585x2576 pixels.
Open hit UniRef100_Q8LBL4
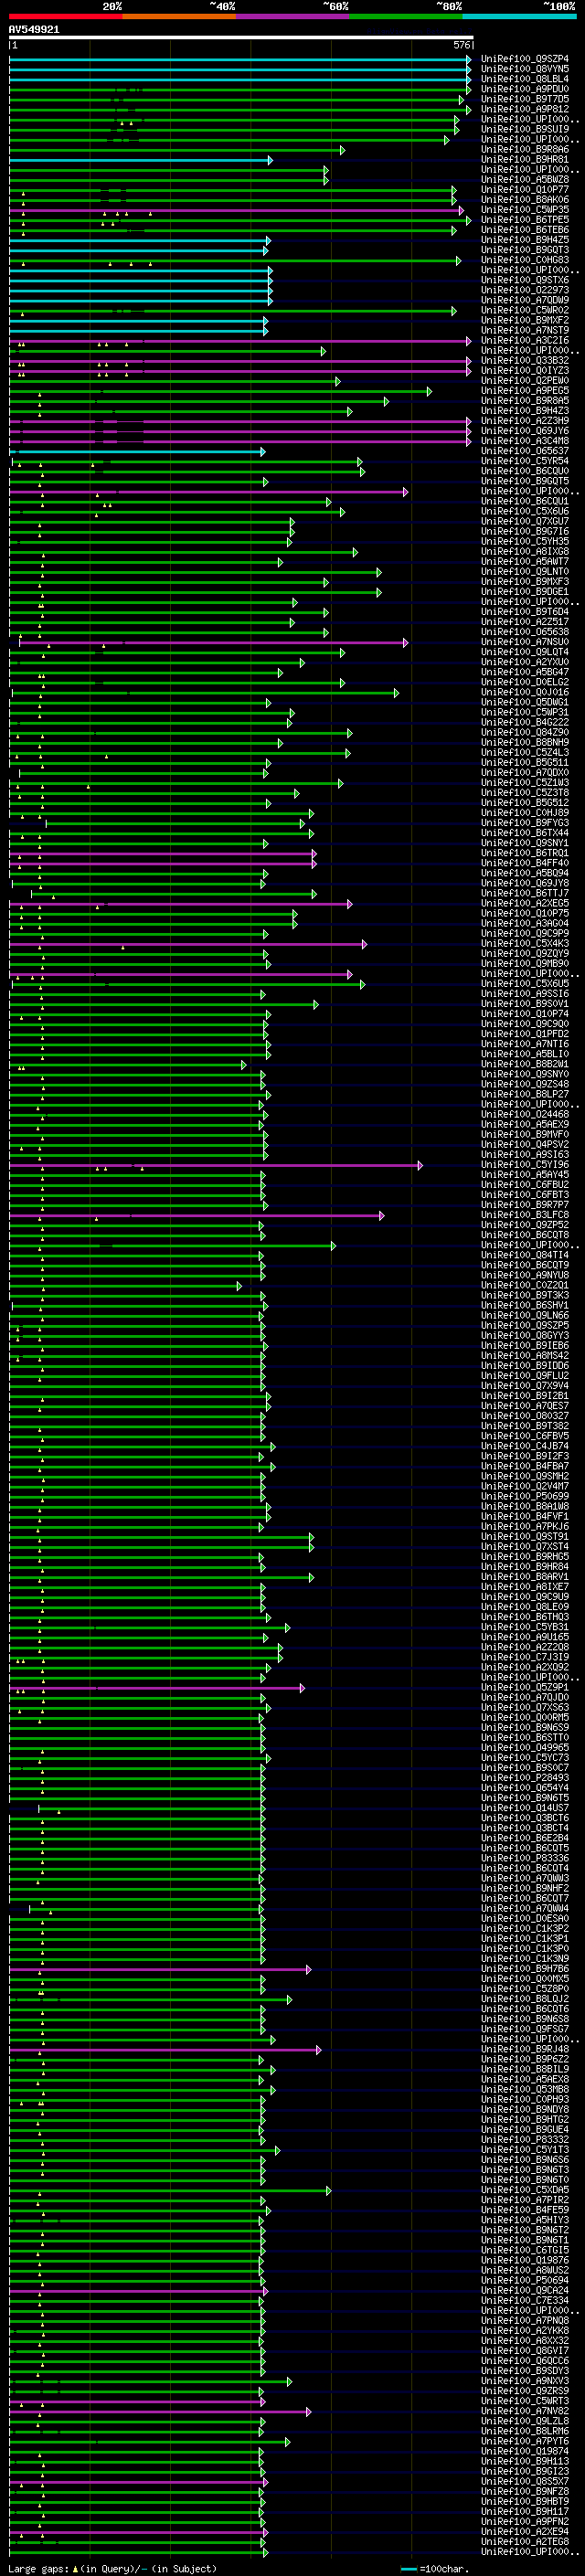click(525, 79)
